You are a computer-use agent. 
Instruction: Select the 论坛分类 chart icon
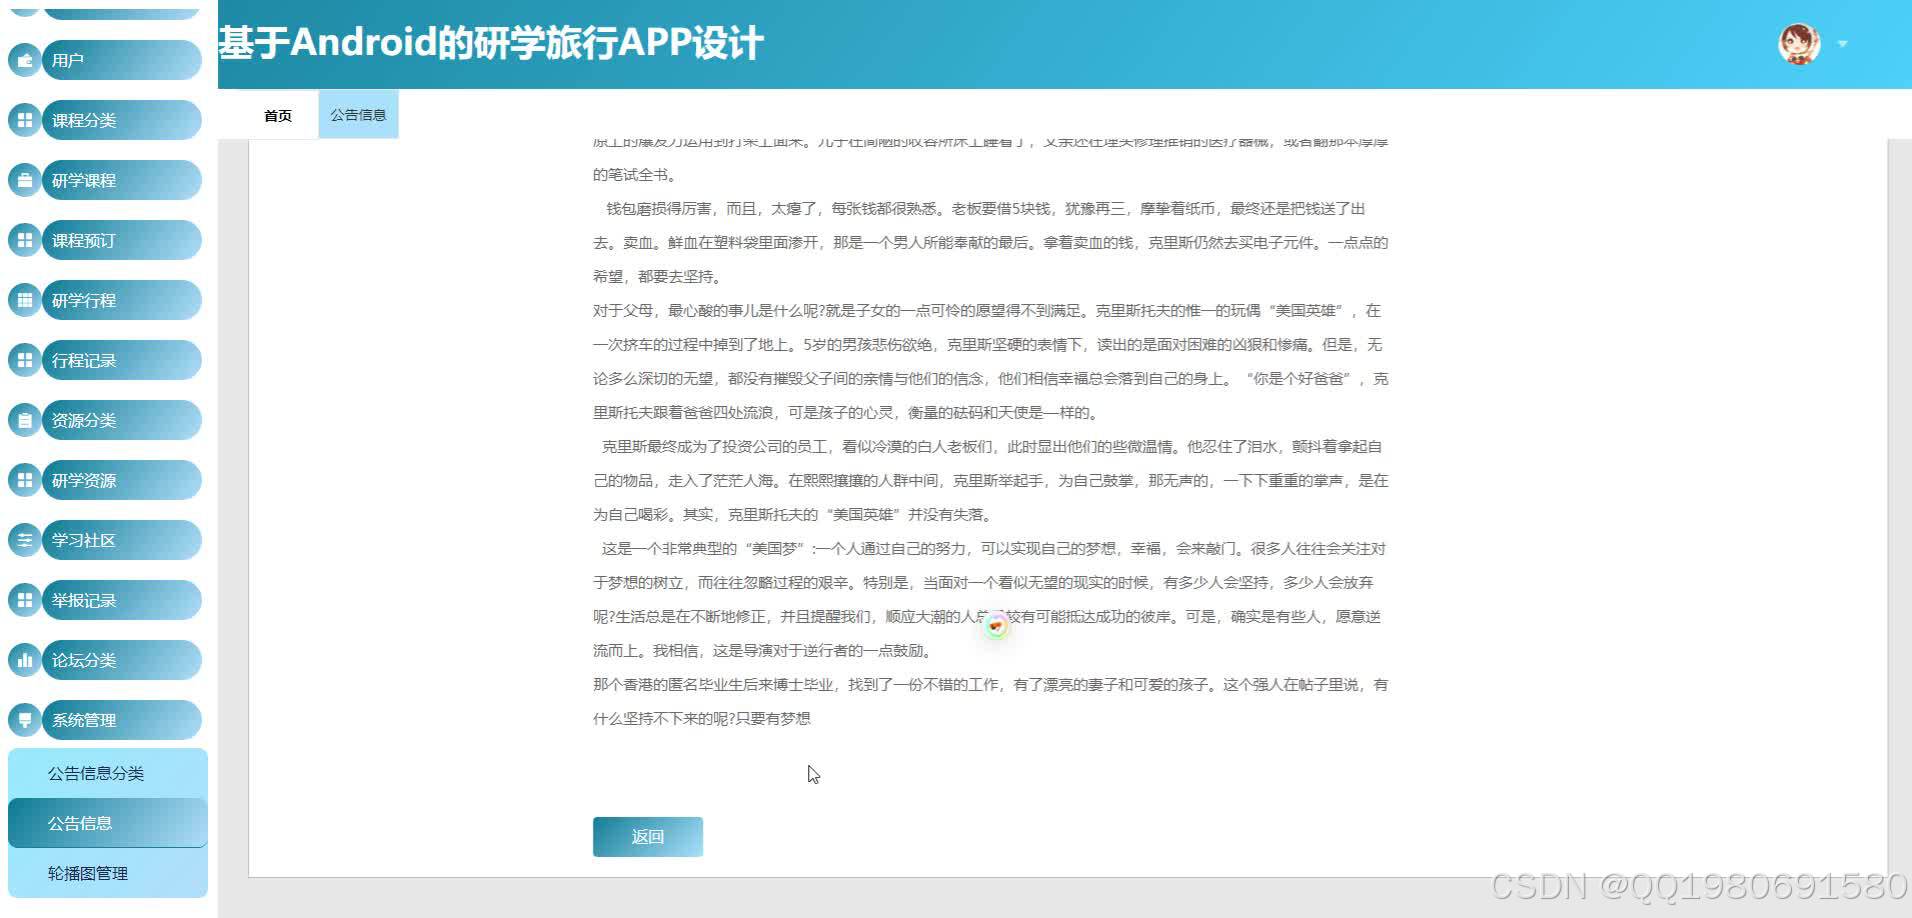point(25,660)
